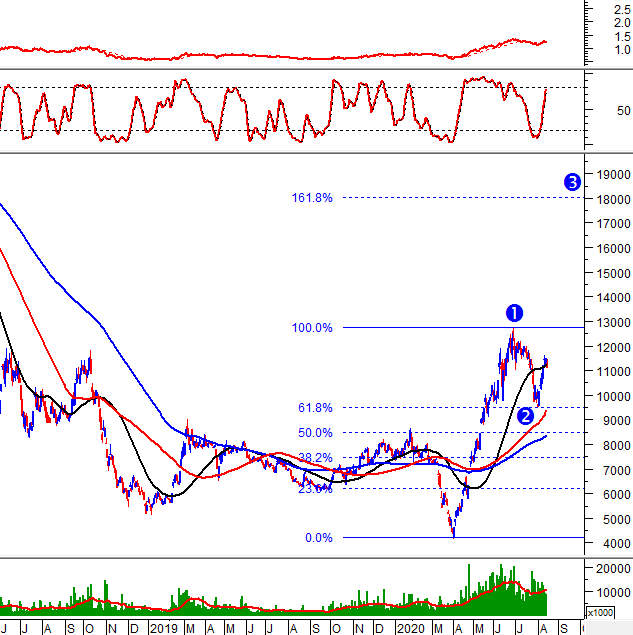Click the 2.5 value on the top indicator axis
The width and height of the screenshot is (633, 635).
click(622, 9)
